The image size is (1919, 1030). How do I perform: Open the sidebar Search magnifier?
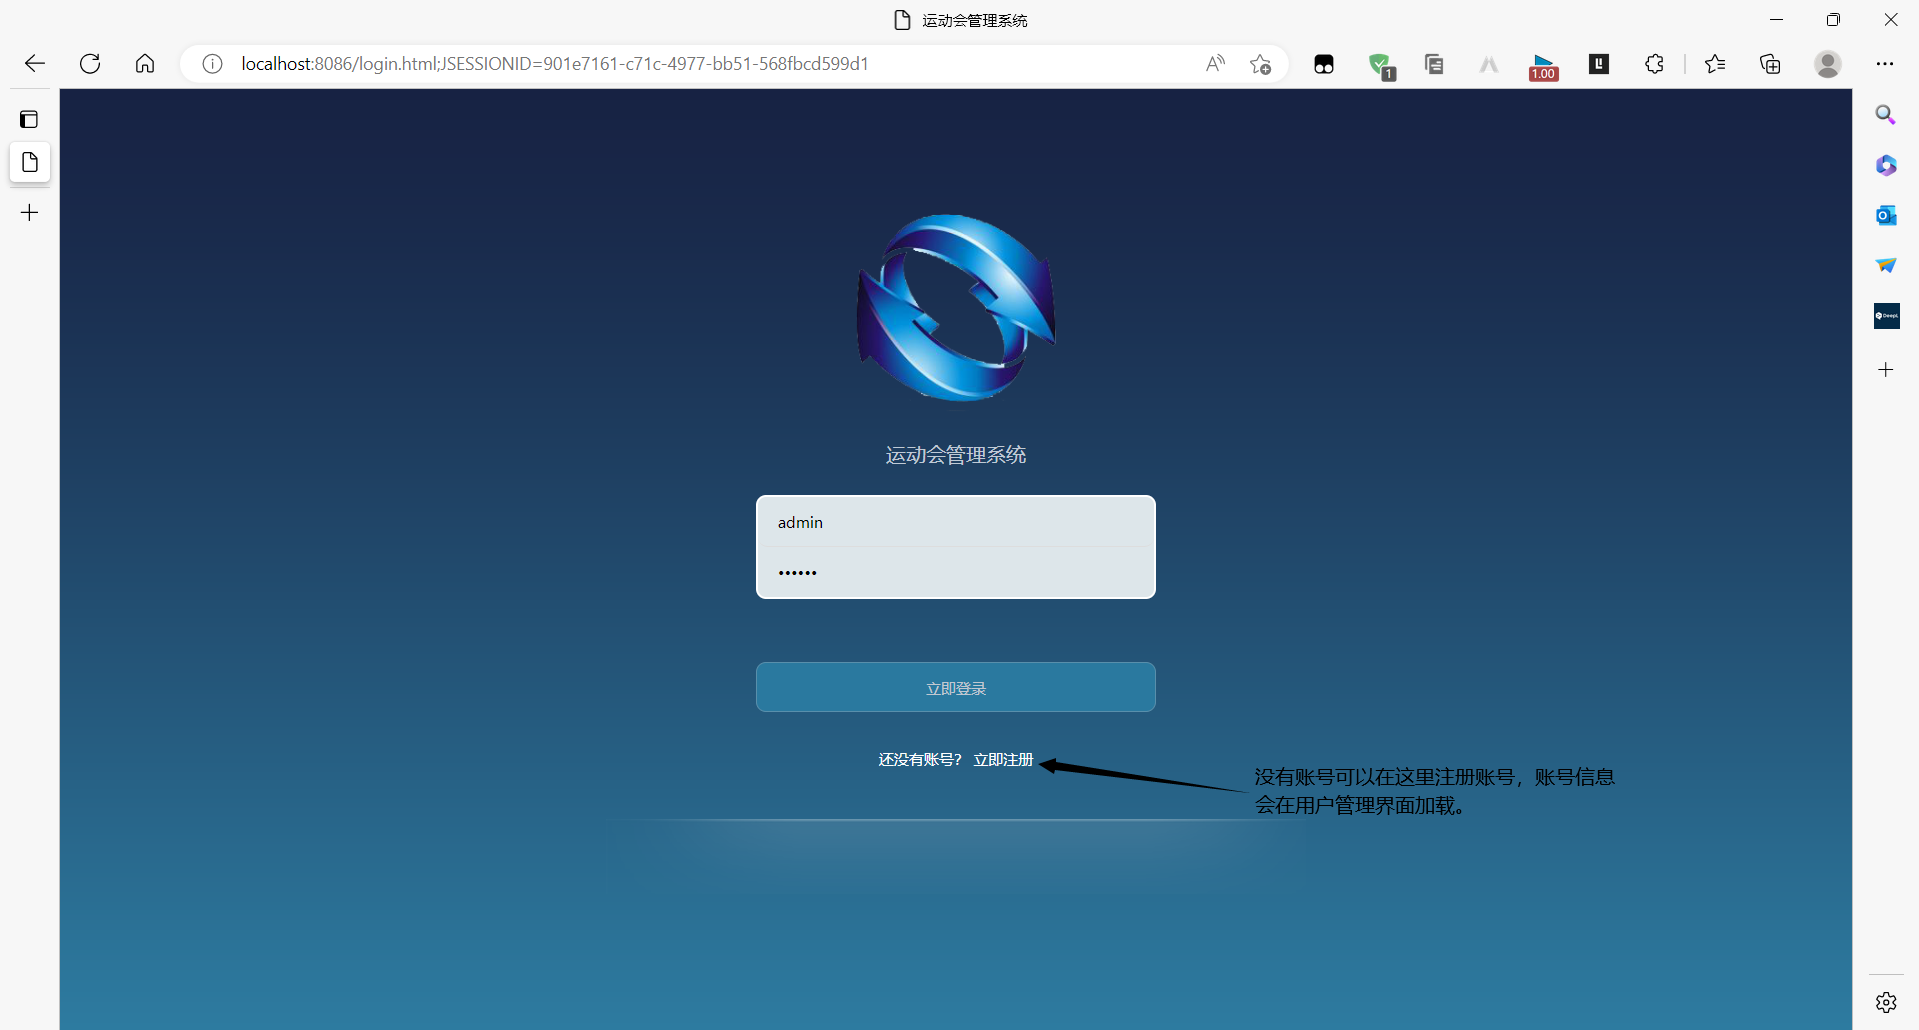(1885, 115)
